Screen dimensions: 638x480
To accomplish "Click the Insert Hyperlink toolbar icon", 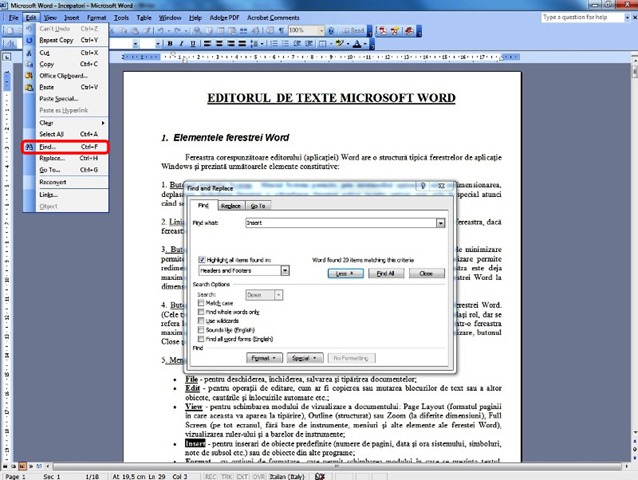I will [x=197, y=31].
